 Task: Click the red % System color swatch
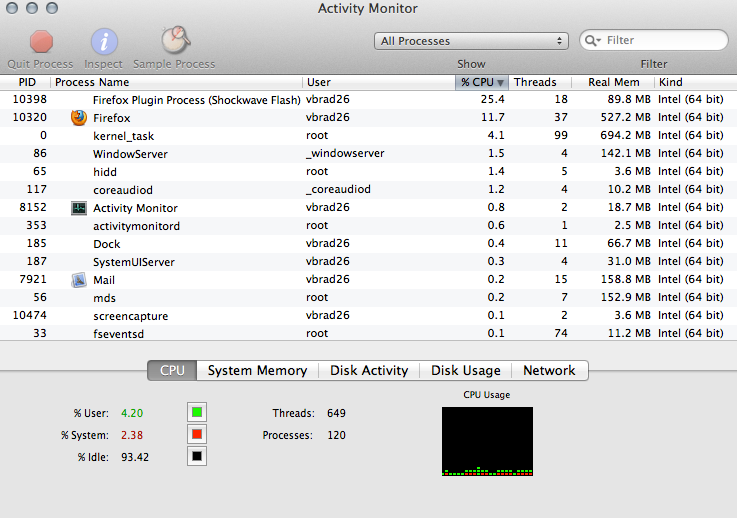[x=197, y=434]
